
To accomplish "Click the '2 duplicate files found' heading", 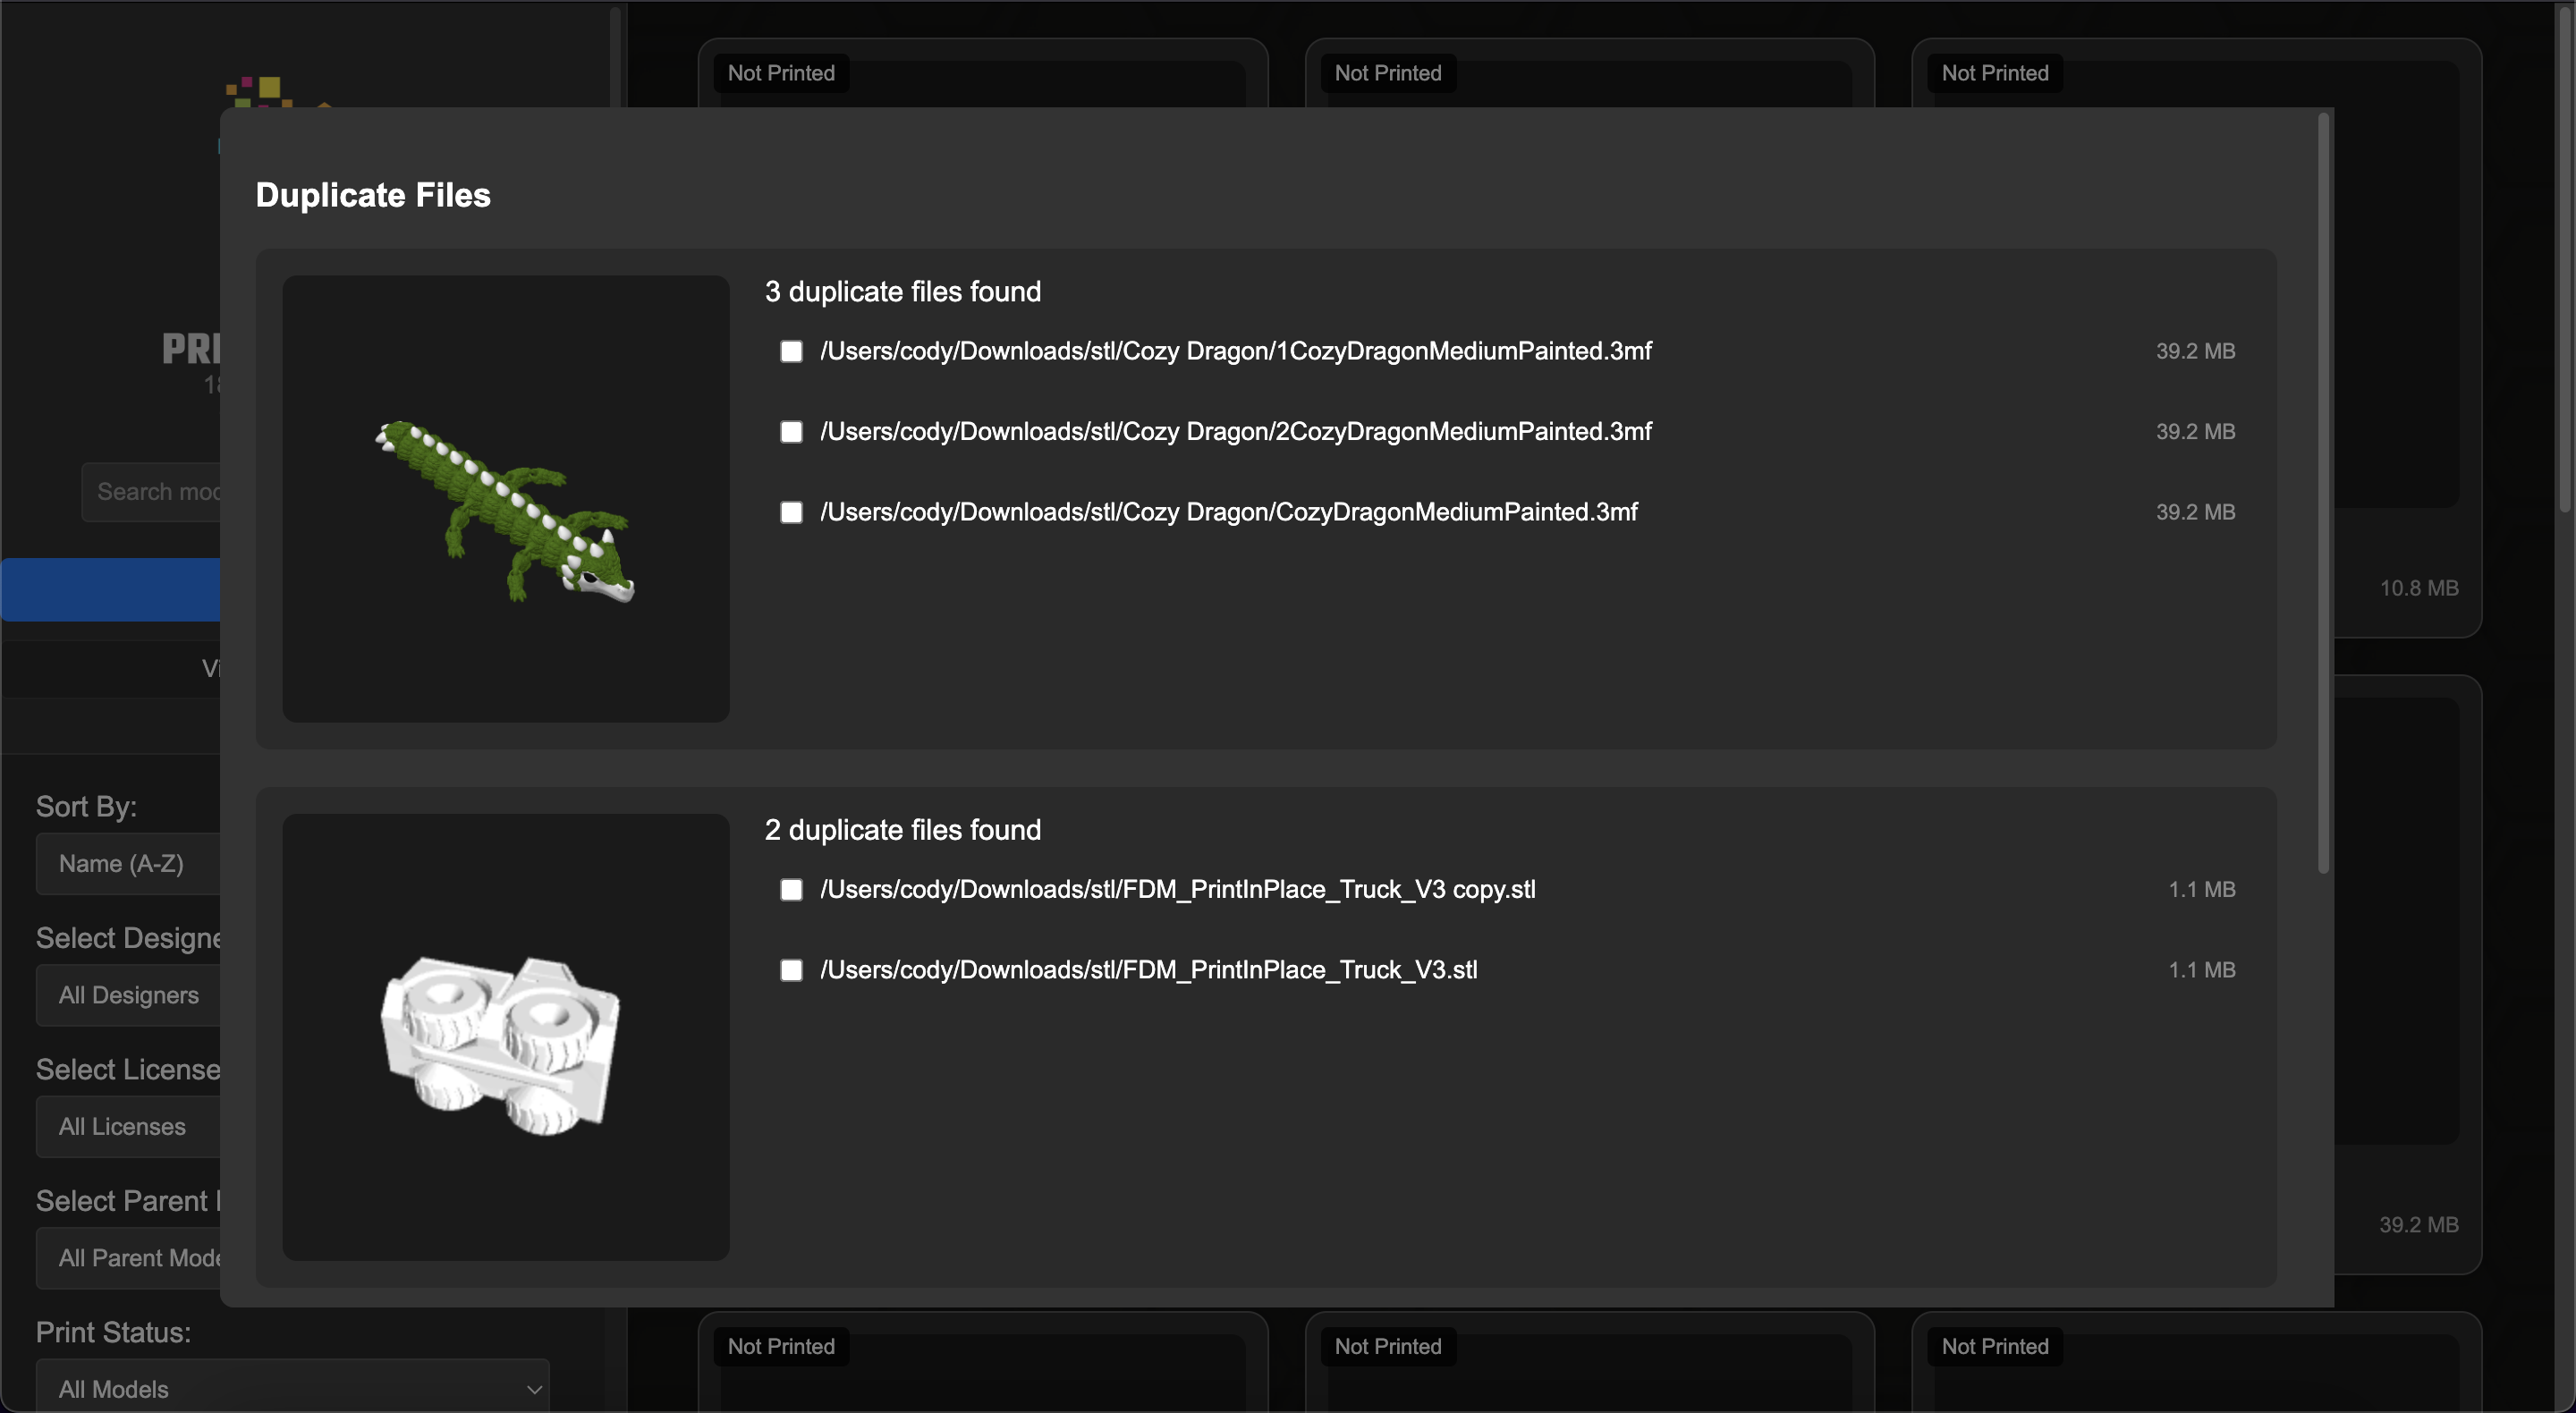I will tap(902, 830).
